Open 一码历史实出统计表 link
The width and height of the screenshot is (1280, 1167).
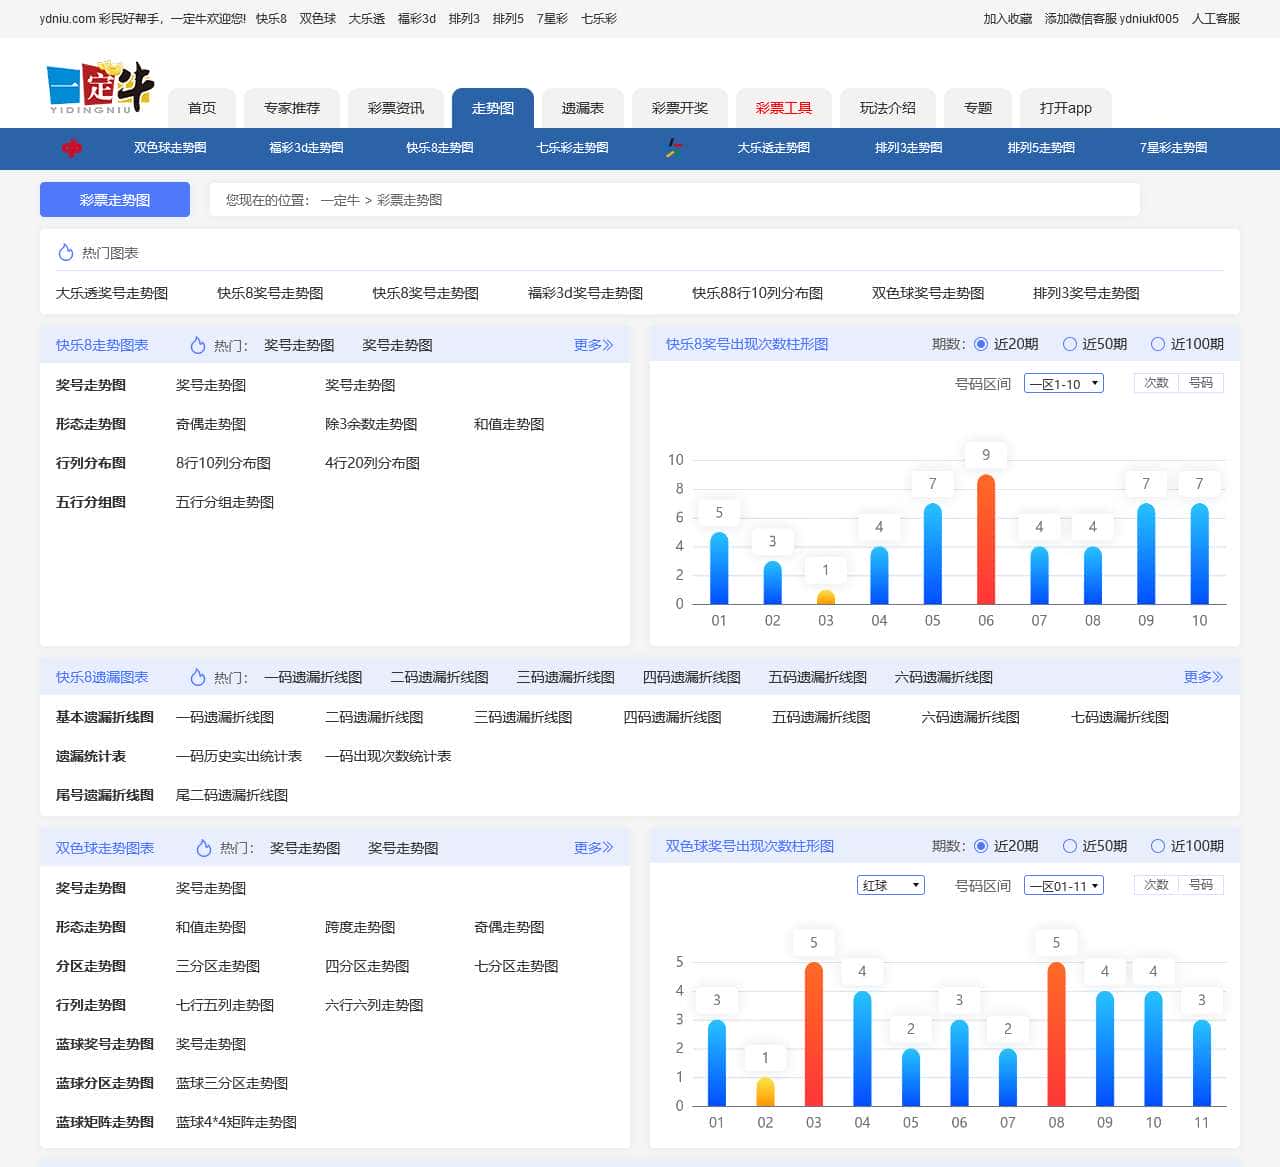(239, 756)
